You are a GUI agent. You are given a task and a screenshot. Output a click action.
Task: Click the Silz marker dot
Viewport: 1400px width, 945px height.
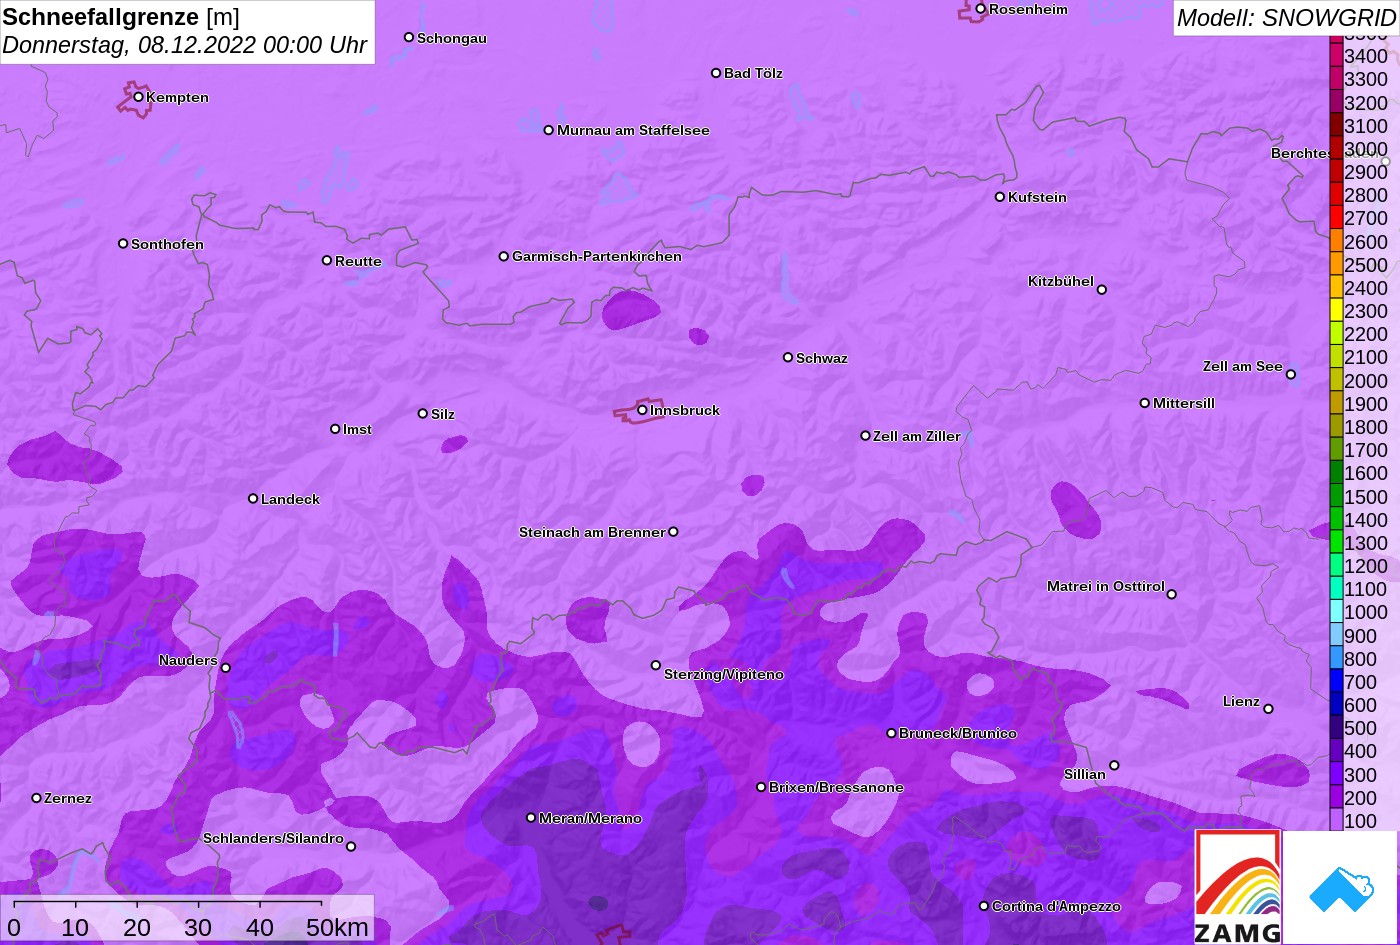pyautogui.click(x=423, y=413)
